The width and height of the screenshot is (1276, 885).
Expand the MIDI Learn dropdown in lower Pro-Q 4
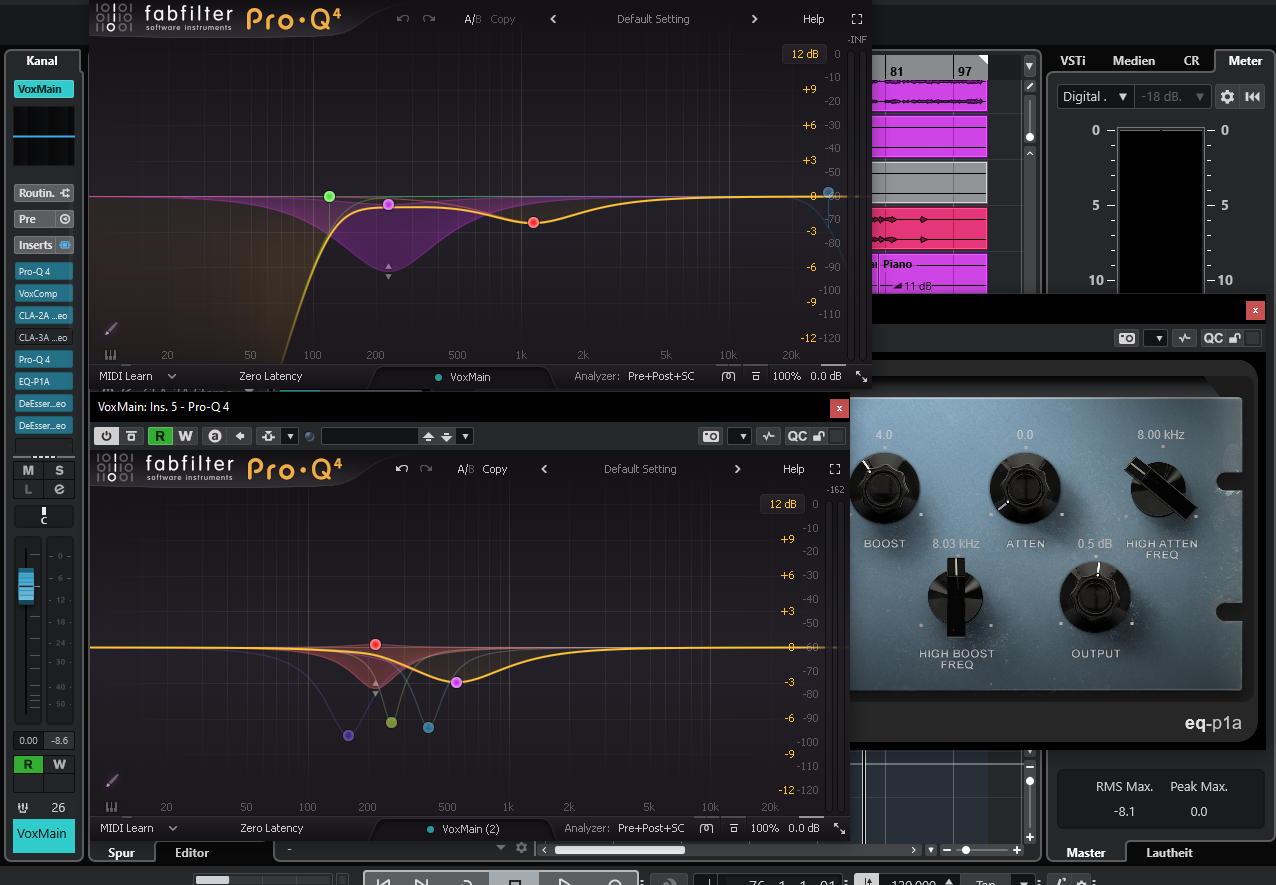coord(172,828)
